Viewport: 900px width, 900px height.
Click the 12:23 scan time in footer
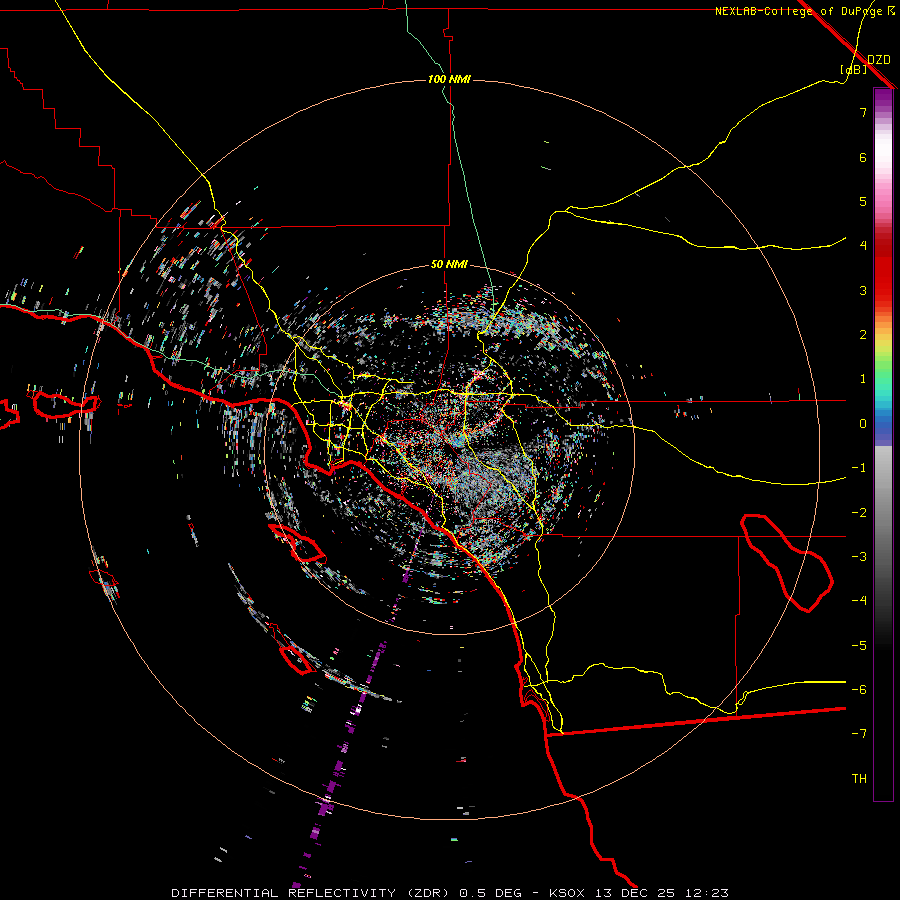tap(706, 893)
